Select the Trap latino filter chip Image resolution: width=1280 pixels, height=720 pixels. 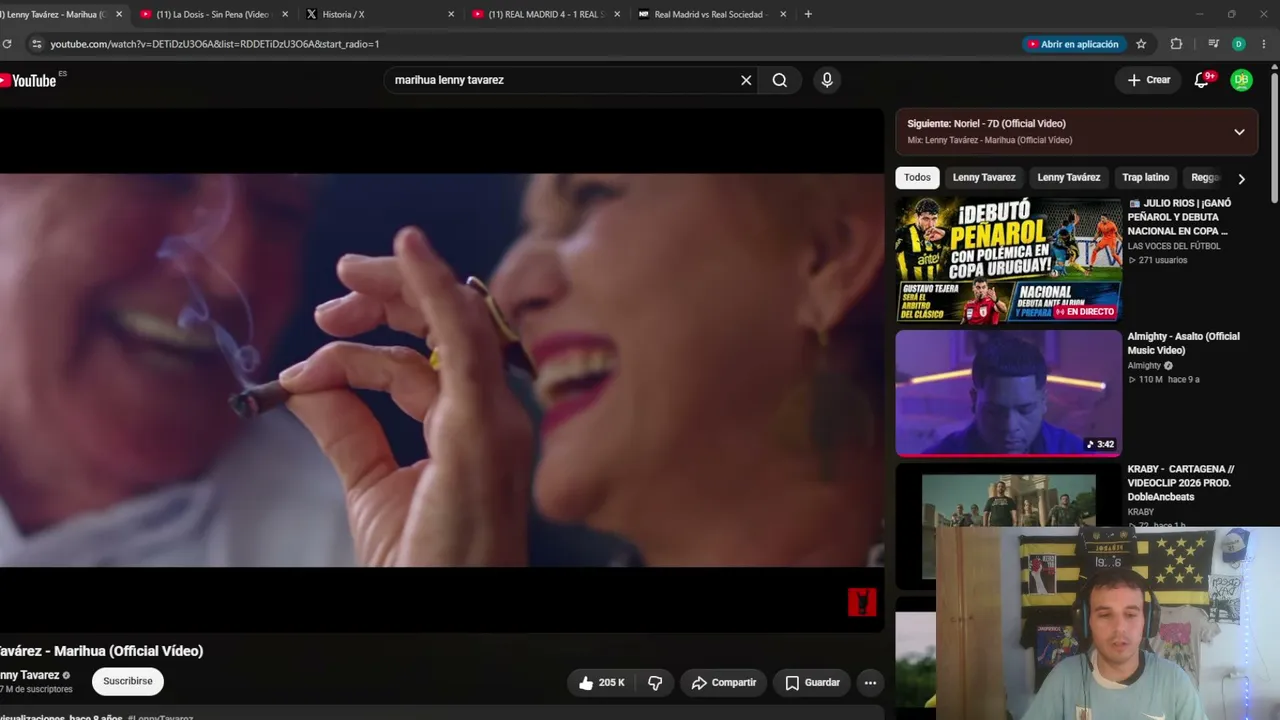1145,178
